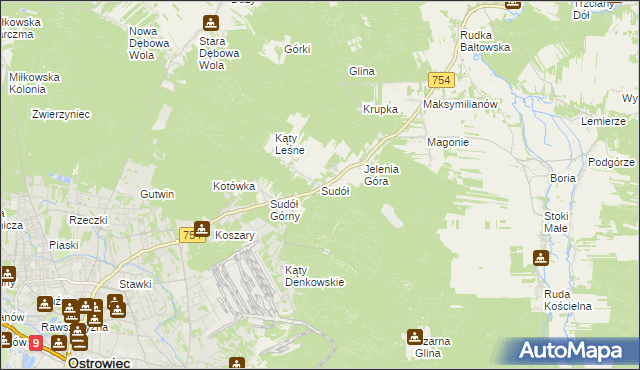Click the yellow 754 shield next to Koszary marker
This screenshot has height=370, width=640.
click(188, 235)
